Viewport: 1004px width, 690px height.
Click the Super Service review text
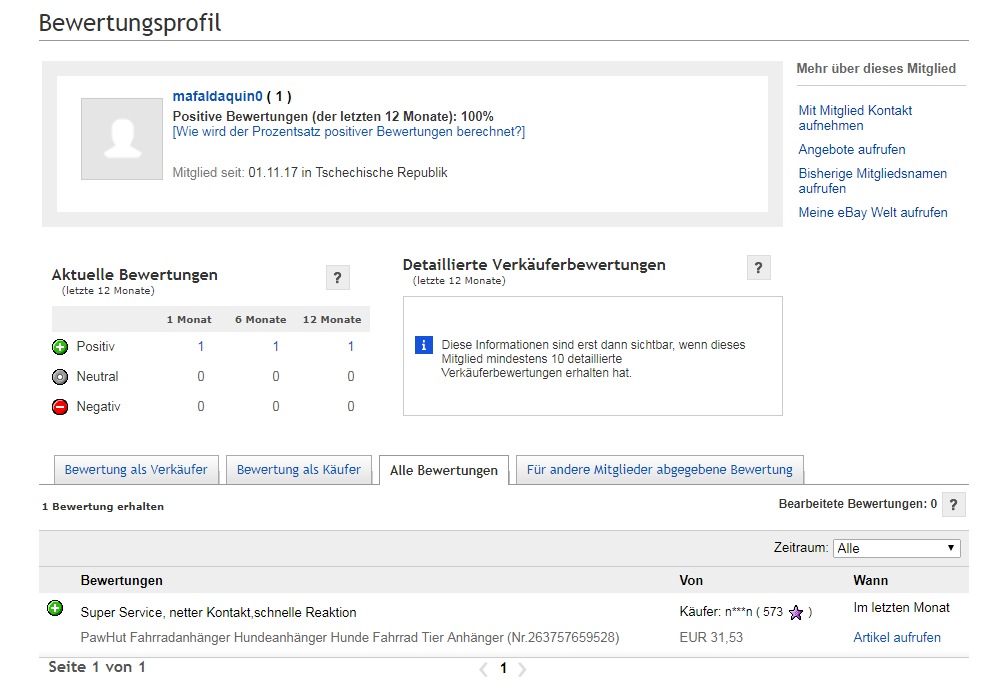218,613
